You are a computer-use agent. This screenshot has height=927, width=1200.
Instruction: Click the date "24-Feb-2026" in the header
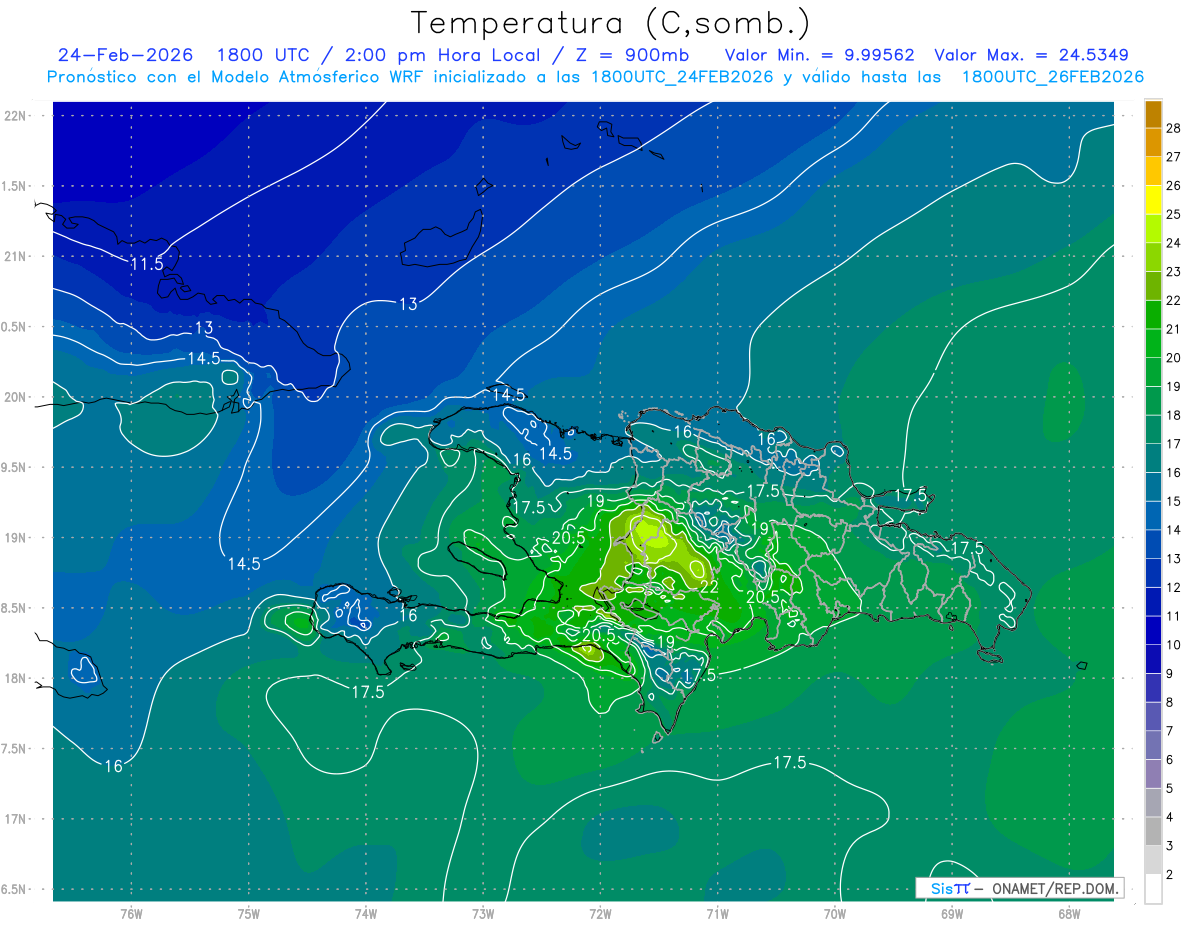point(125,55)
